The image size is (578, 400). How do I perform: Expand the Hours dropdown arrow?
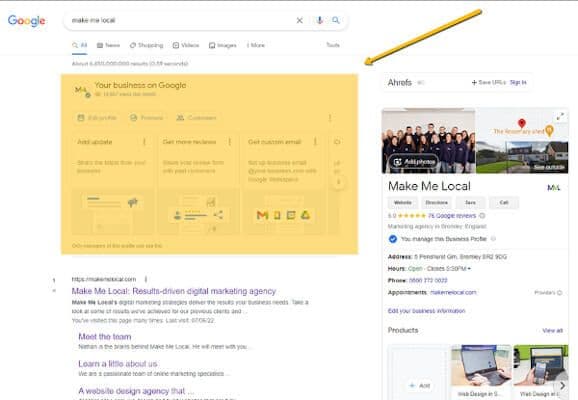pyautogui.click(x=469, y=269)
